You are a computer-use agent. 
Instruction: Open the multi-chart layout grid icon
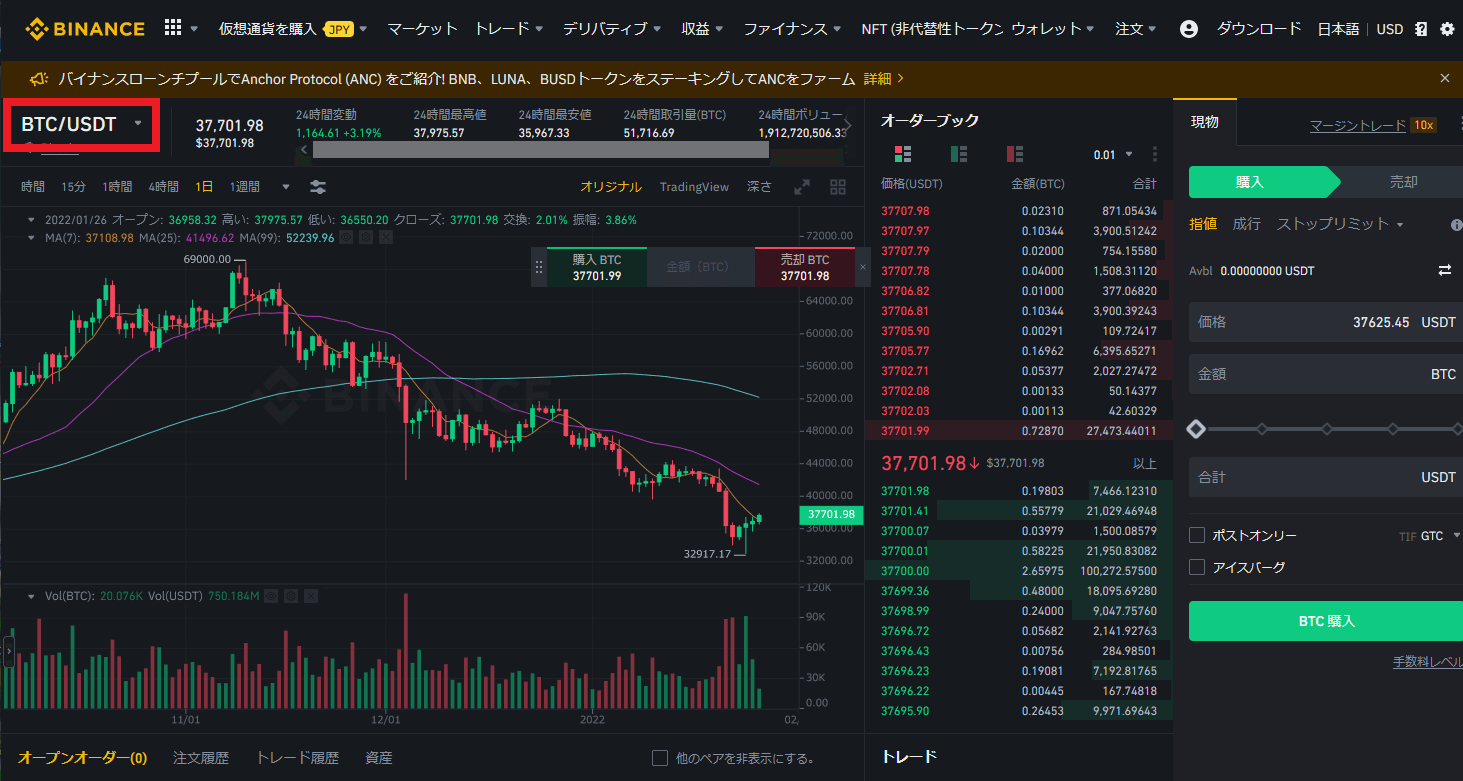[838, 187]
